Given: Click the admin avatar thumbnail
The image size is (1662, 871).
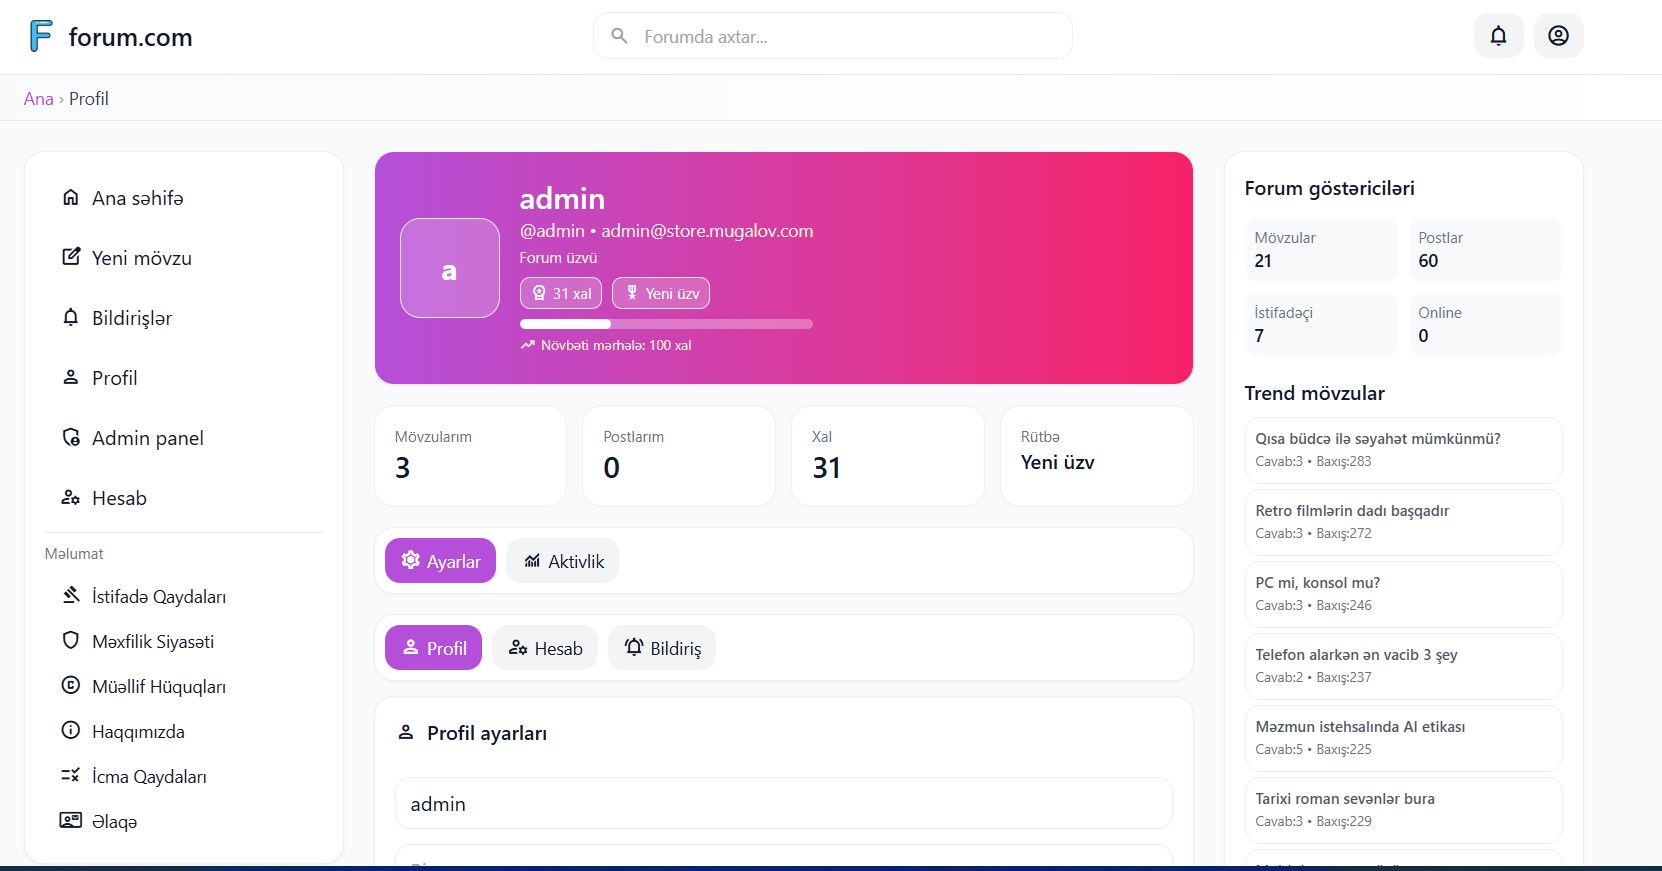Looking at the screenshot, I should 450,268.
